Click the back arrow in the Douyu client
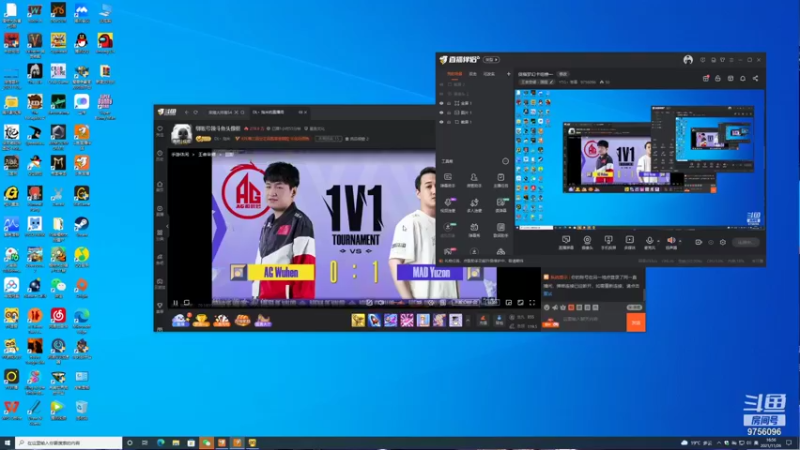Screen dimensions: 800x450 pyautogui.click(x=187, y=112)
